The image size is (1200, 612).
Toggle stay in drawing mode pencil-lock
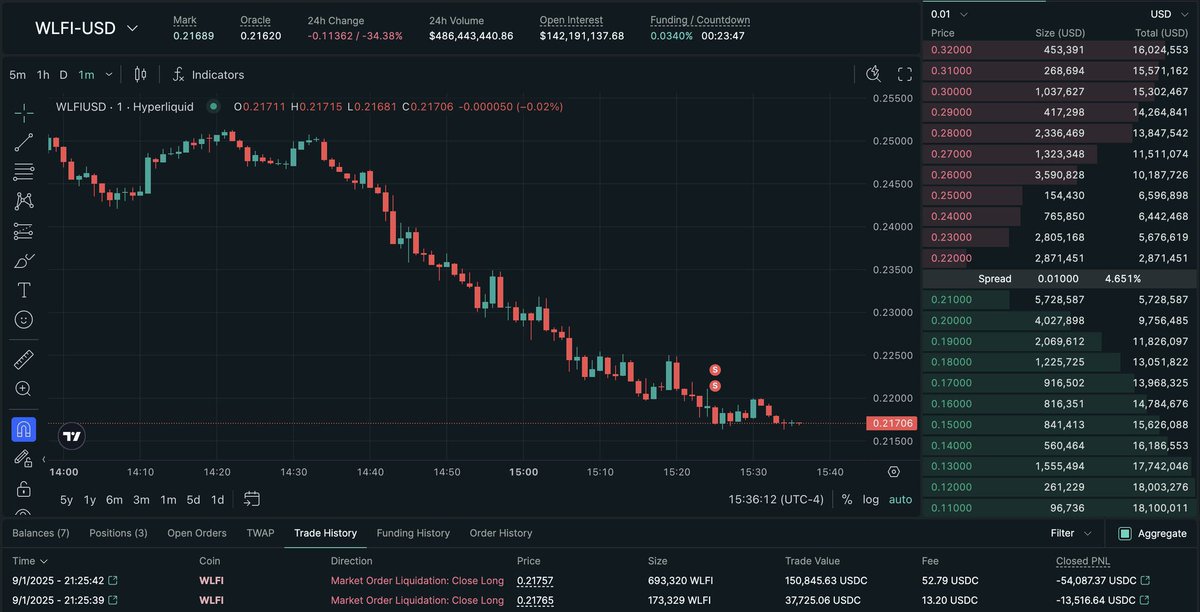point(24,459)
